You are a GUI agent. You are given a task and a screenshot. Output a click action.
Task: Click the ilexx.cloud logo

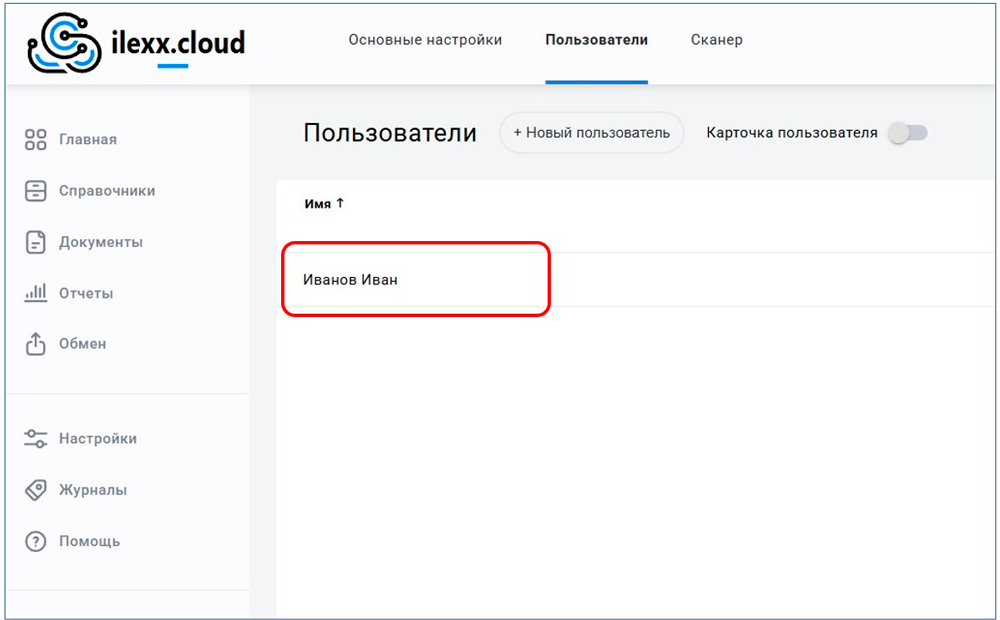point(136,43)
